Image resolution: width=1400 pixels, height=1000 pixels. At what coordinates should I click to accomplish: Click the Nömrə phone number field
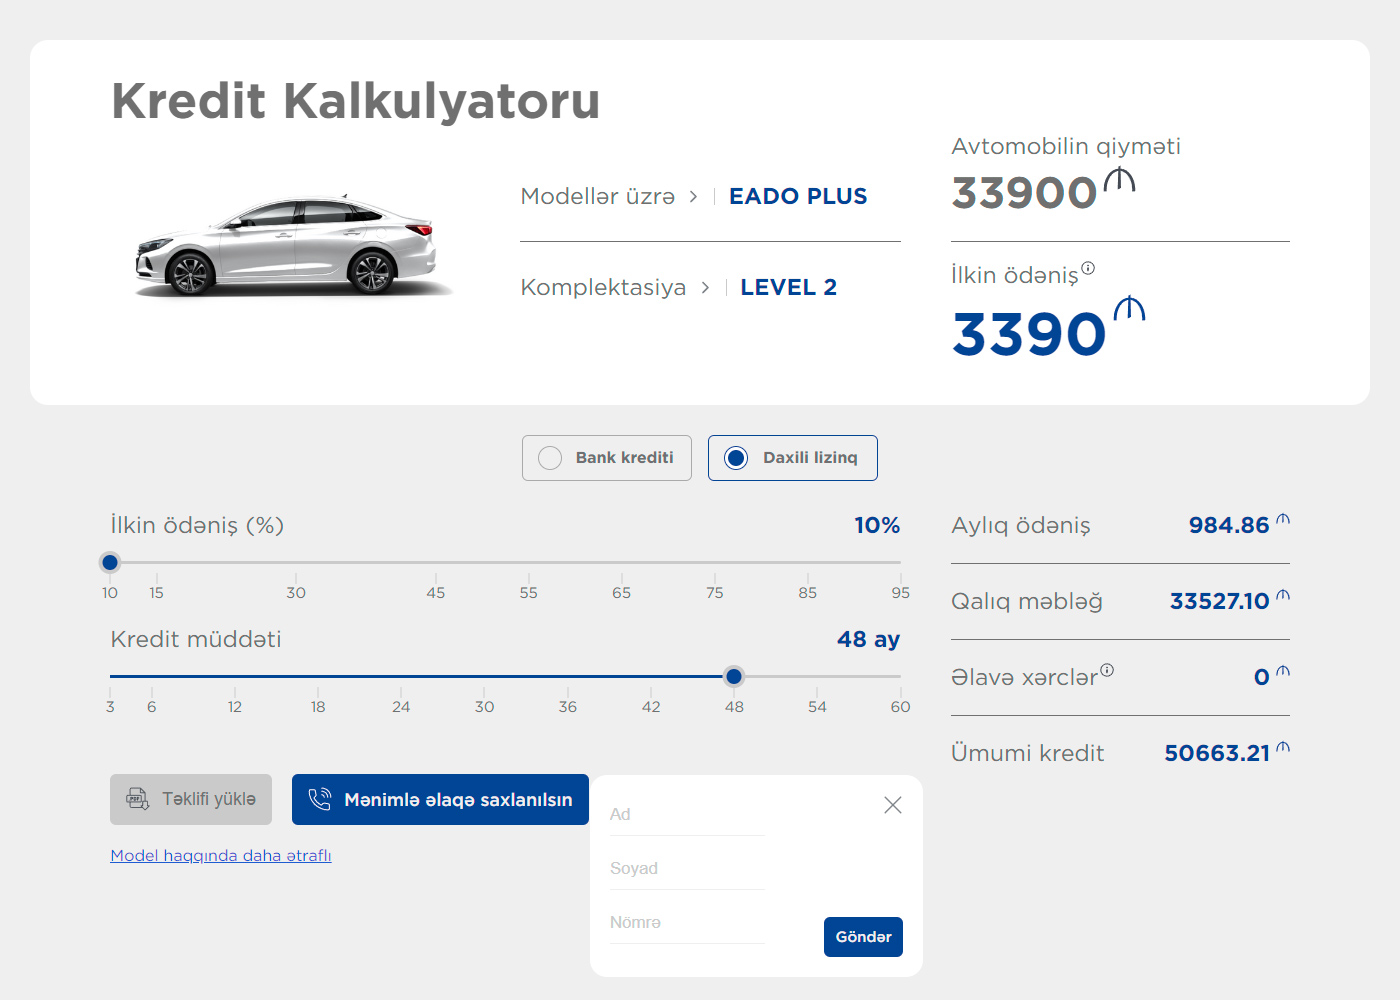coord(687,923)
